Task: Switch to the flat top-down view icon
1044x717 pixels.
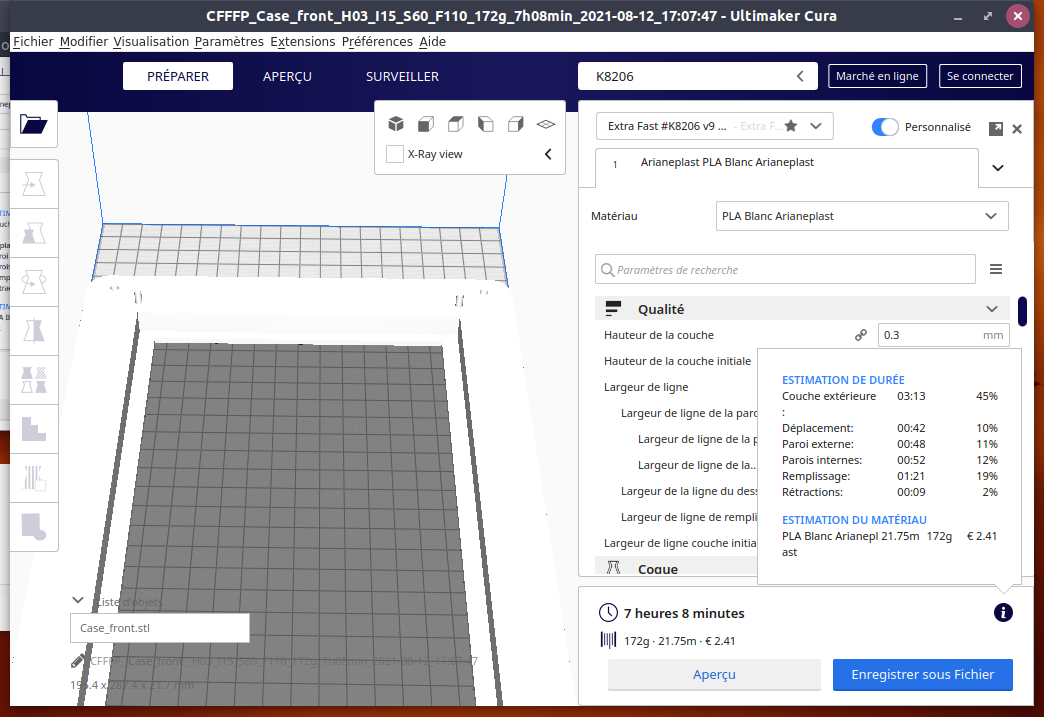Action: pyautogui.click(x=546, y=124)
